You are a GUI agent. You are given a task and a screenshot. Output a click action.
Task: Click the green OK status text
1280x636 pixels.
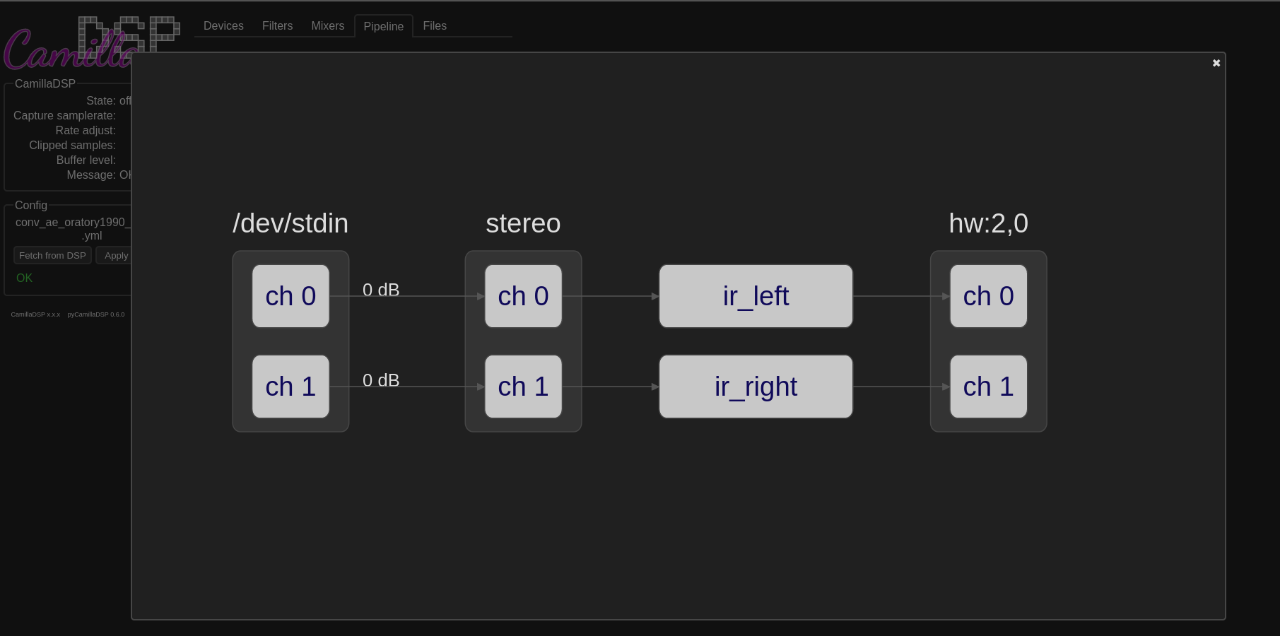tap(25, 278)
